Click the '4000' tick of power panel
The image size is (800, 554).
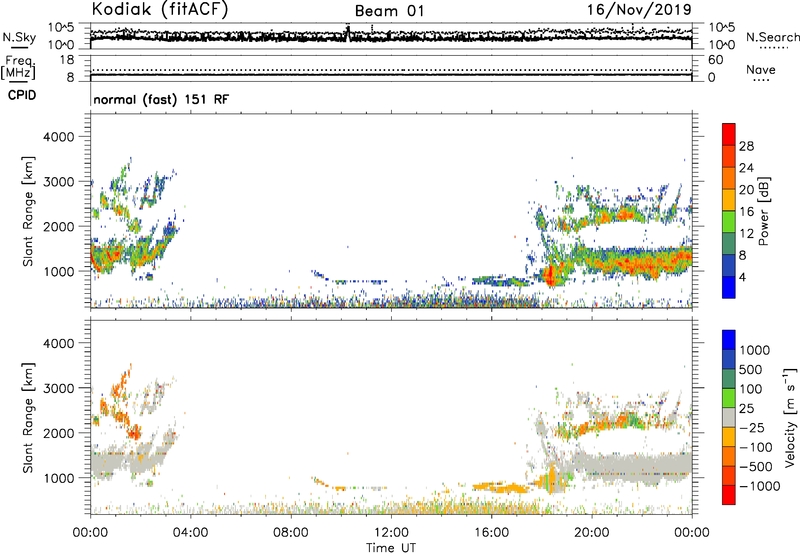[59, 137]
